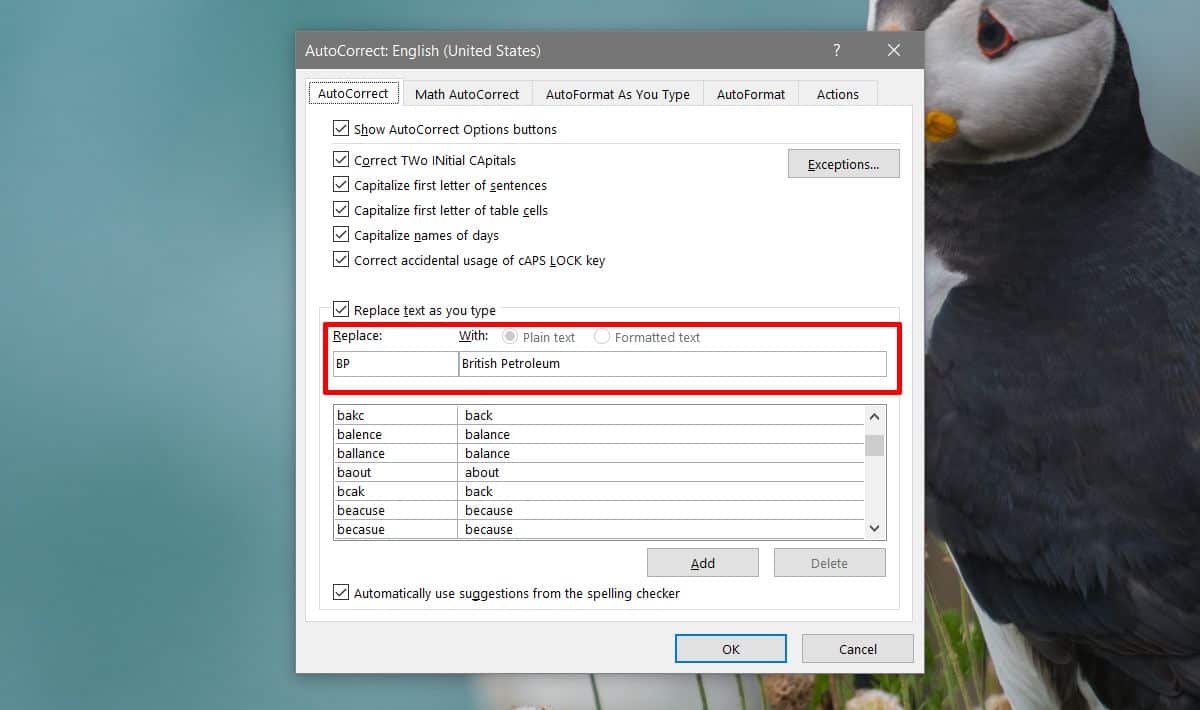Switch to the Actions tab
This screenshot has width=1200, height=710.
pyautogui.click(x=838, y=93)
